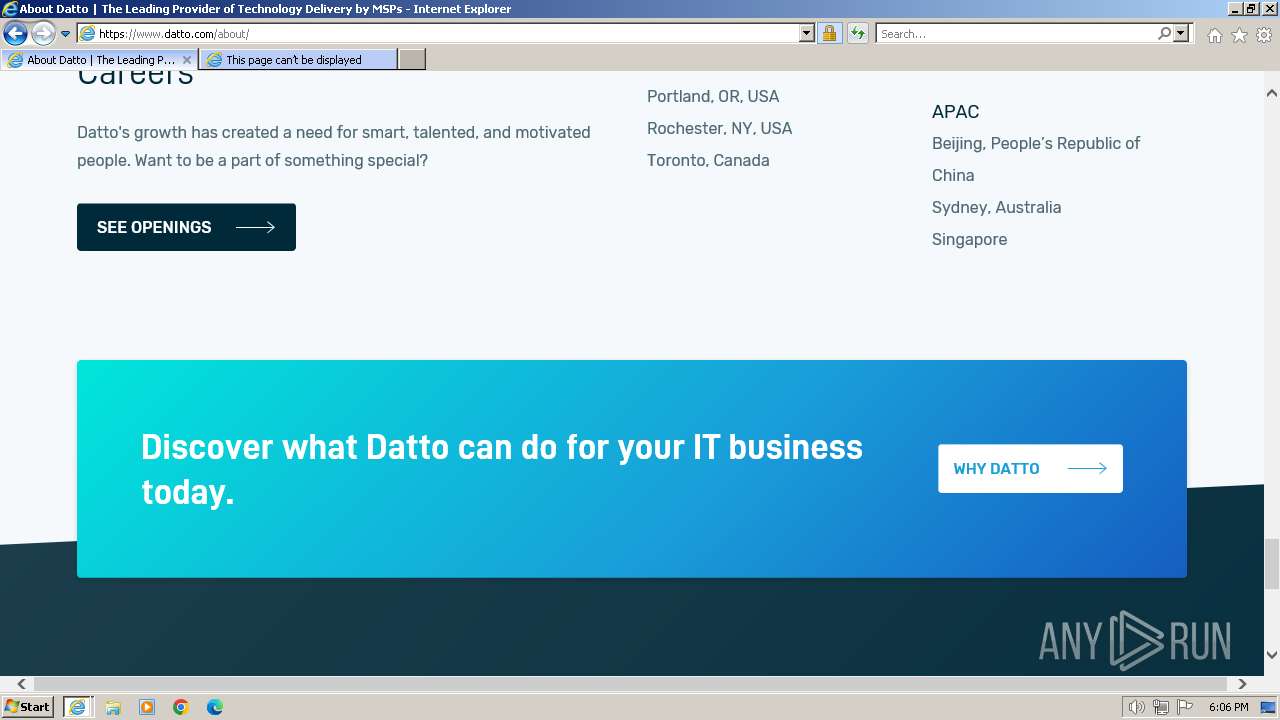Click 'Rochester, NY, USA' text
This screenshot has width=1280, height=720.
point(719,128)
